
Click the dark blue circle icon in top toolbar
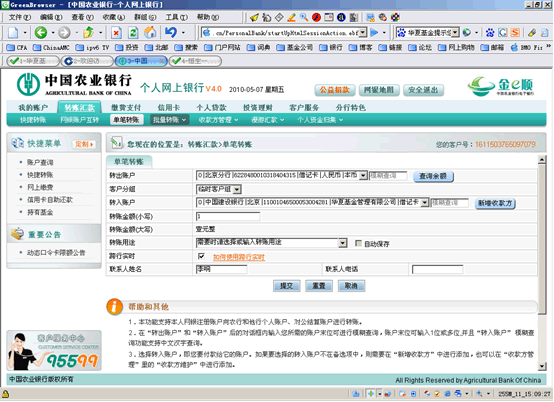[x=341, y=17]
